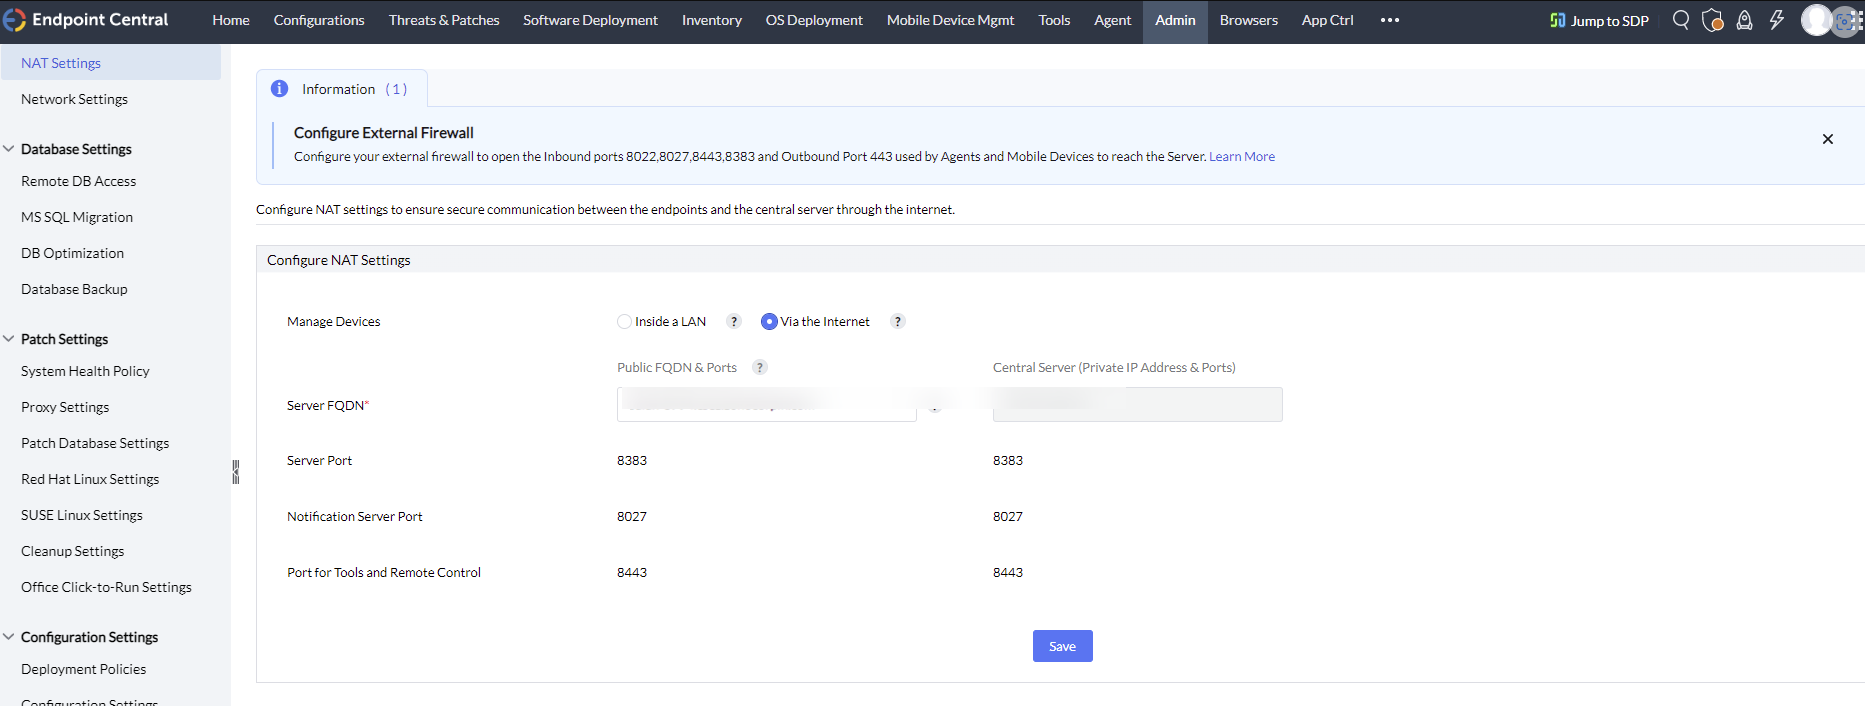Image resolution: width=1865 pixels, height=706 pixels.
Task: Click the Configure NAT Settings header
Action: [x=339, y=260]
